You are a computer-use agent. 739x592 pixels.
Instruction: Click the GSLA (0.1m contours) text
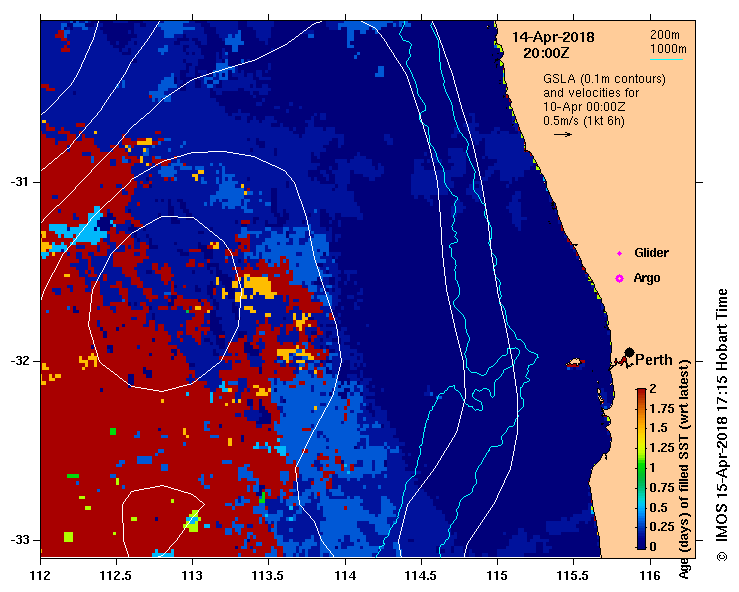pyautogui.click(x=604, y=79)
